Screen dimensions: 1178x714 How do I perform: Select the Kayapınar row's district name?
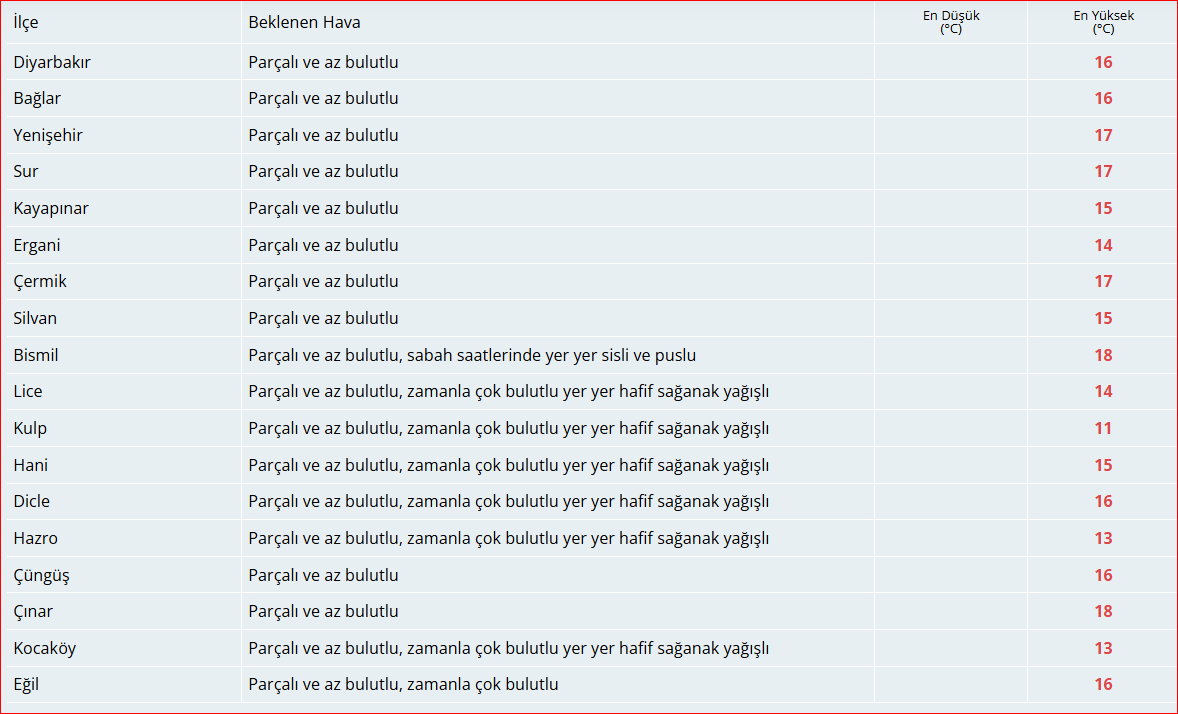51,208
